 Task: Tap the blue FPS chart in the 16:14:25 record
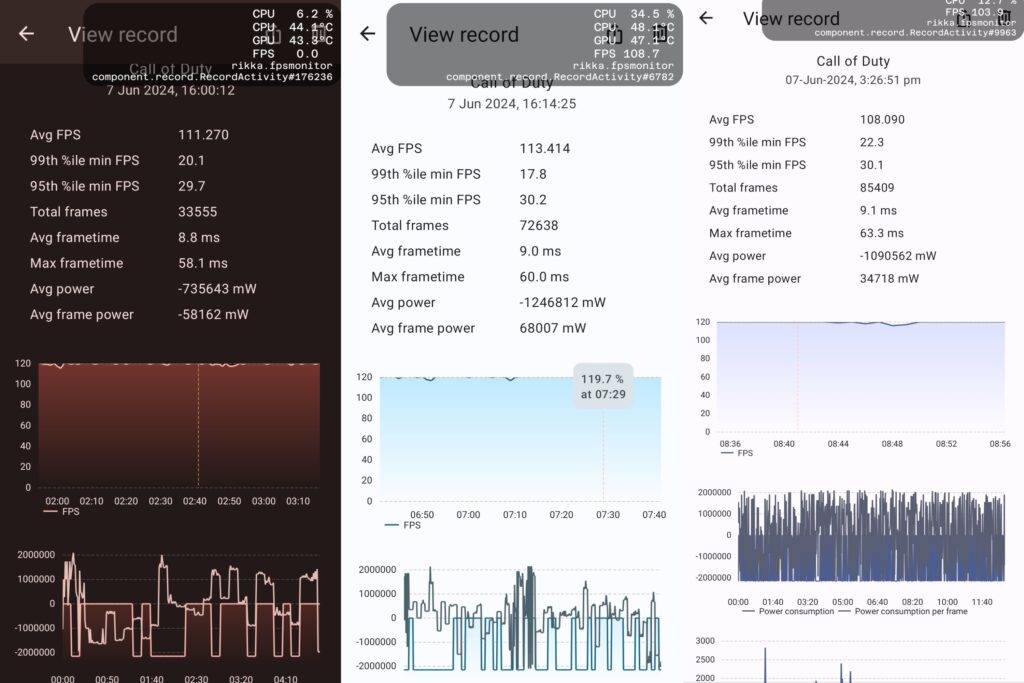pyautogui.click(x=520, y=439)
